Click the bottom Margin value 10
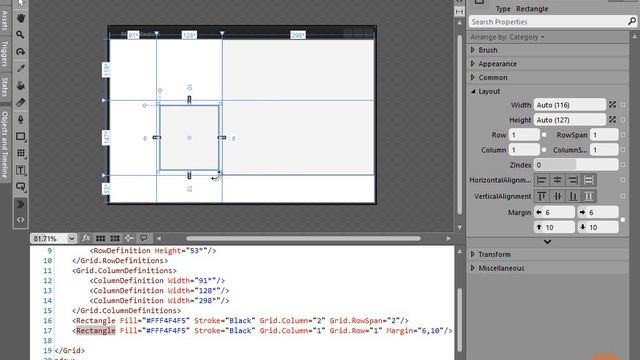This screenshot has height=360, width=640. 598,227
